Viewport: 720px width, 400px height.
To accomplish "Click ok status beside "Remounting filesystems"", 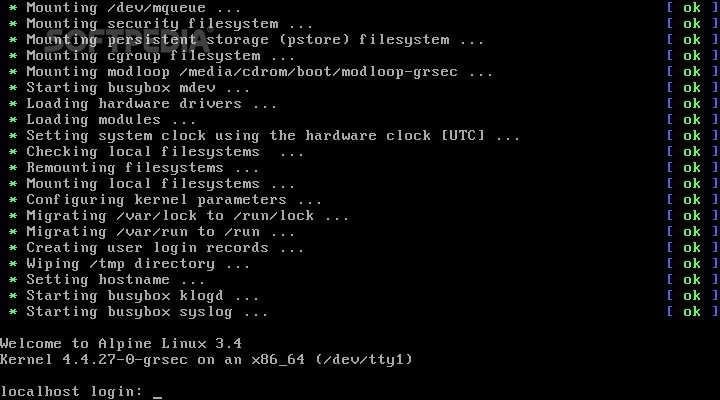I will [691, 168].
